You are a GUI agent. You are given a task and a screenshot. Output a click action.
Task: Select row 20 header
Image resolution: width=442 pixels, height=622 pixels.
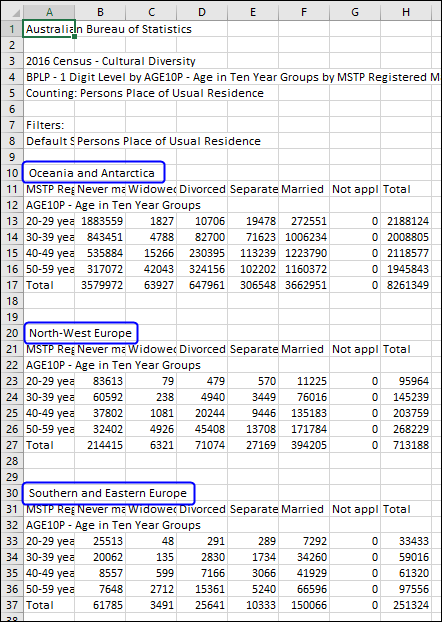tap(12, 333)
